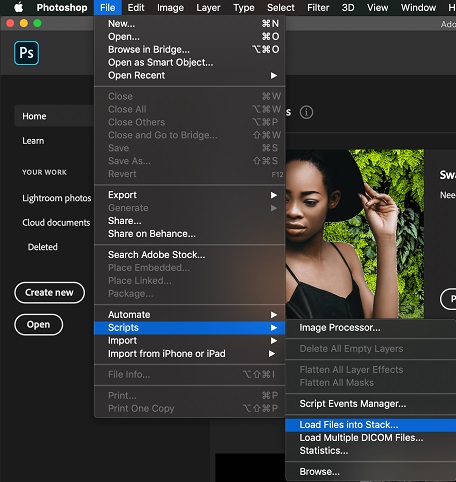Click the woman in hat thumbnail

click(x=355, y=233)
